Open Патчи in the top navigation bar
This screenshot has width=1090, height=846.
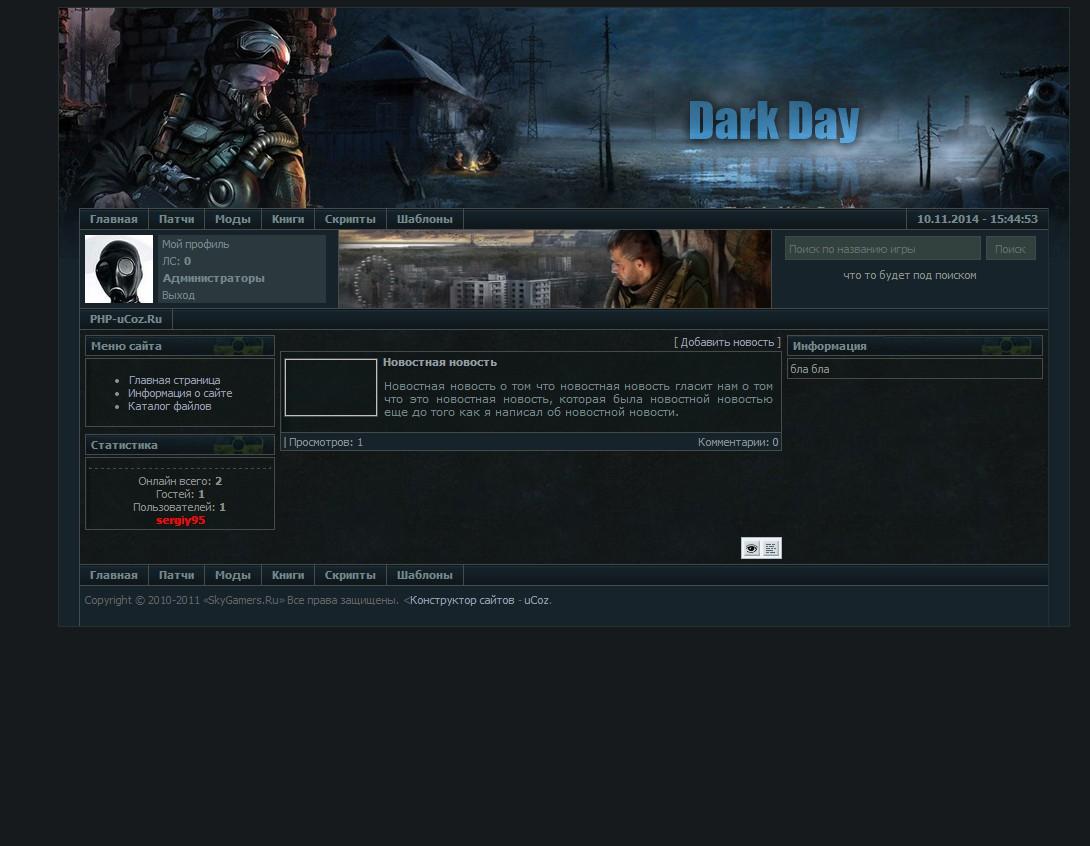point(176,219)
